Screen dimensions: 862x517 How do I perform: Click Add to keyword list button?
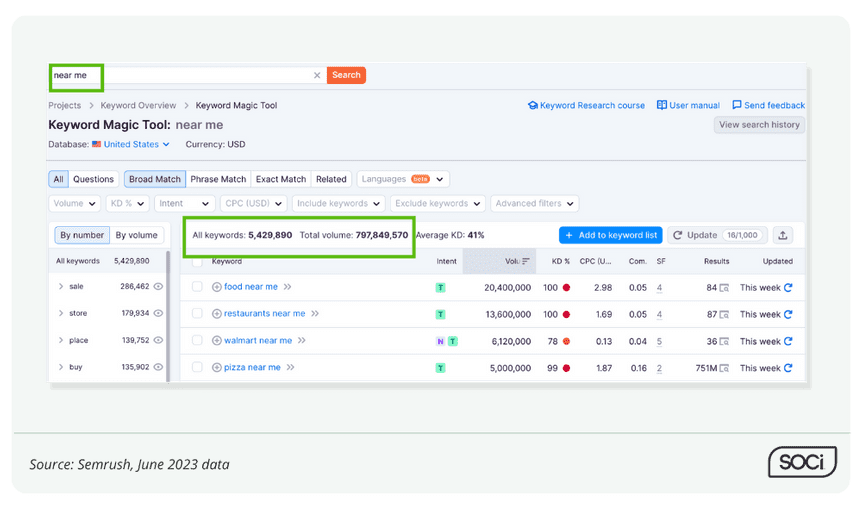click(x=611, y=235)
